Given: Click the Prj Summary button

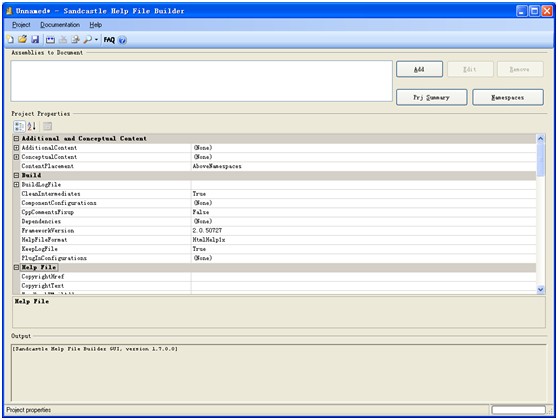Looking at the screenshot, I should coord(431,97).
